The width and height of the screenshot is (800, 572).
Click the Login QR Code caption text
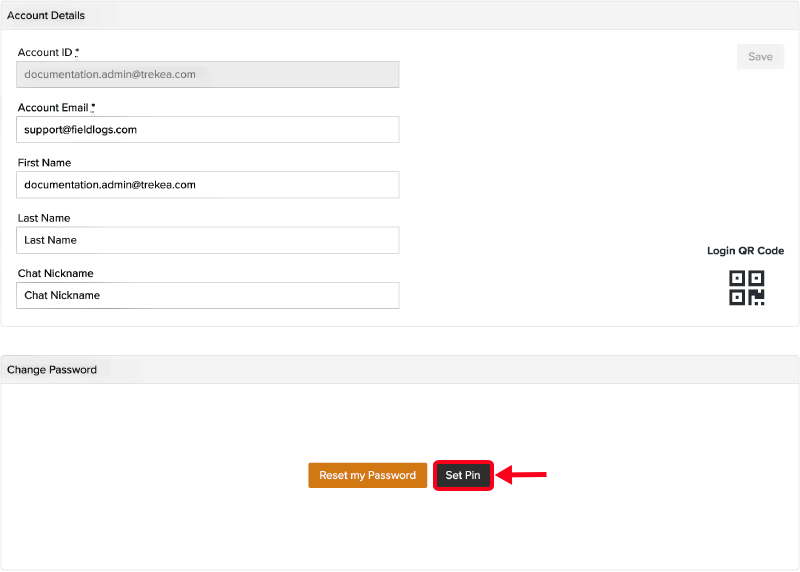(745, 251)
